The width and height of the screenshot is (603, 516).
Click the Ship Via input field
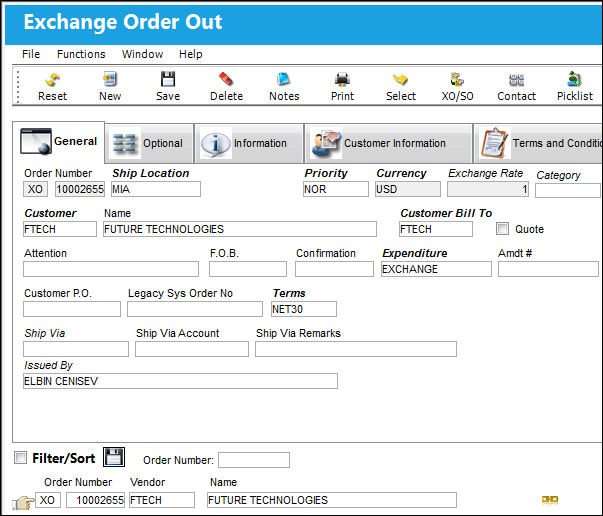coord(76,349)
